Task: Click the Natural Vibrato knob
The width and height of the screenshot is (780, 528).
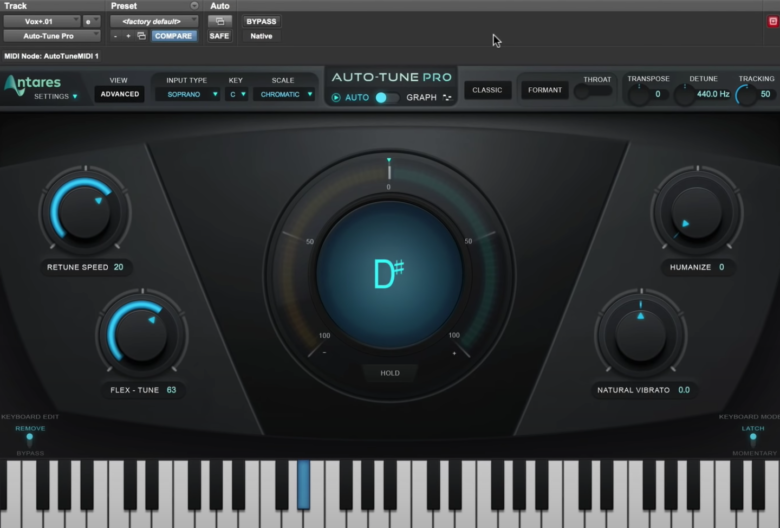Action: [x=641, y=334]
